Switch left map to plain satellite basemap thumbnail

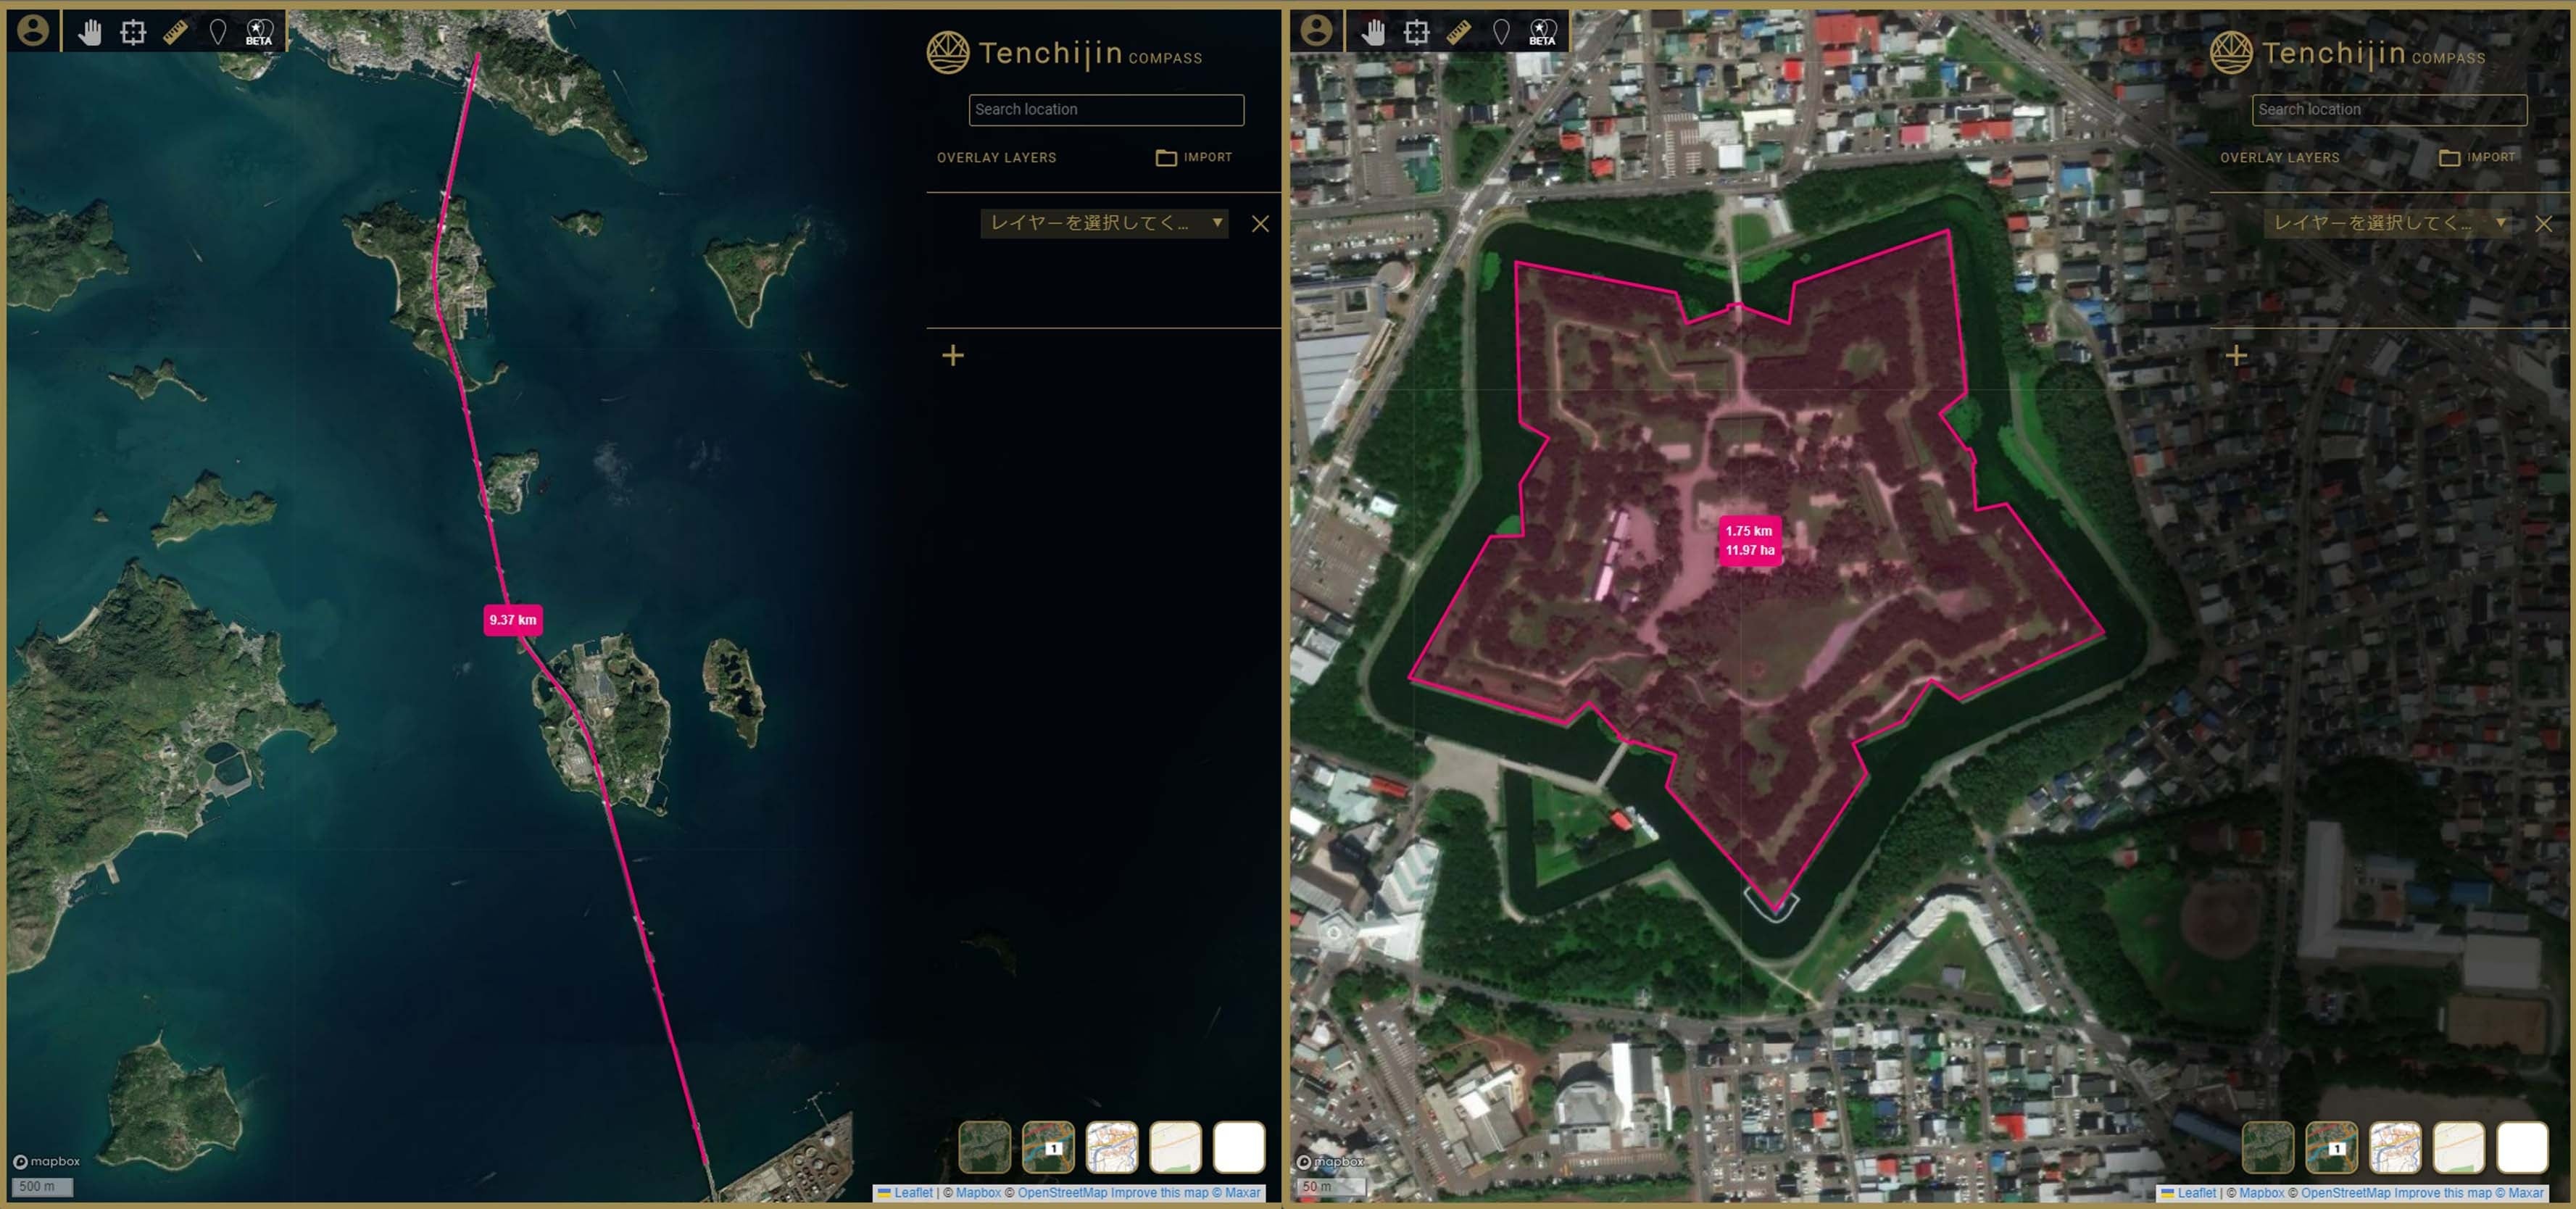click(x=984, y=1146)
